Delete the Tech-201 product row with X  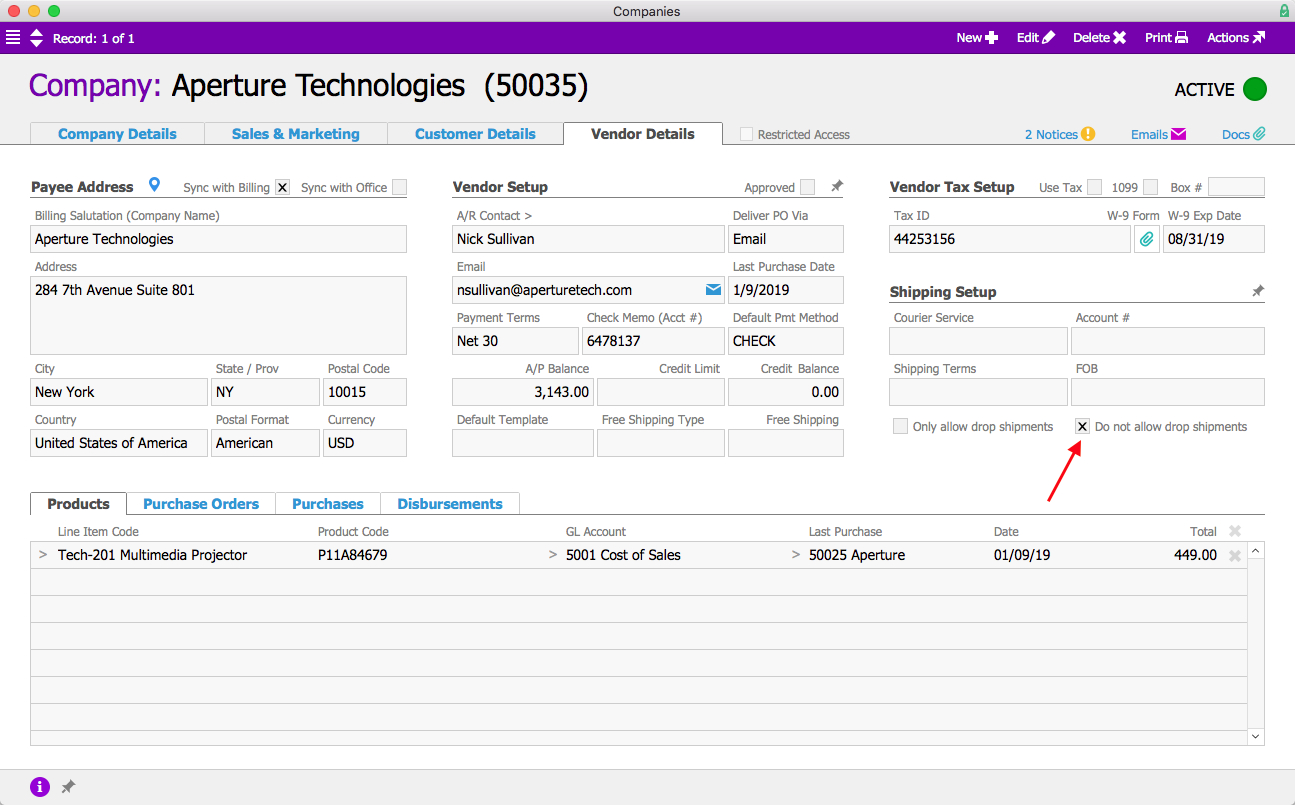pos(1235,556)
